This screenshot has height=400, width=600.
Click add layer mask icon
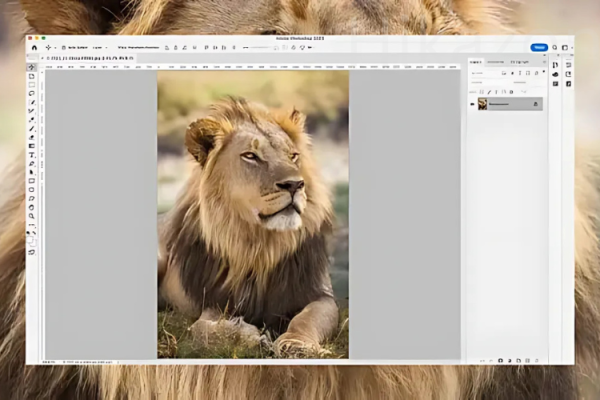tap(500, 361)
